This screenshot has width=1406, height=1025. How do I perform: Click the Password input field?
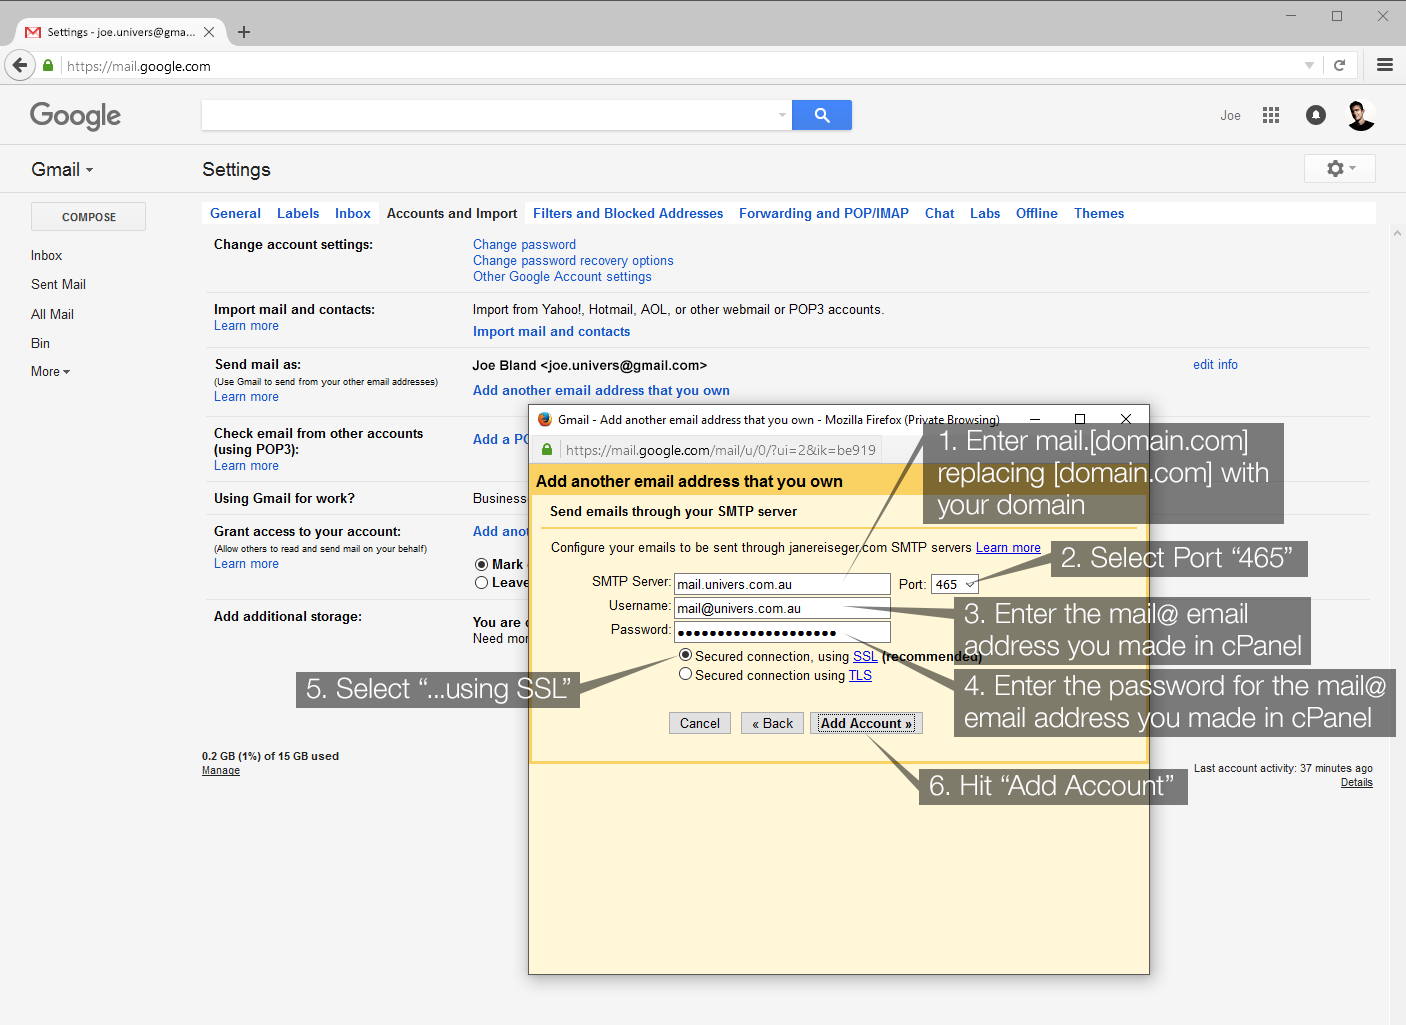tap(782, 632)
